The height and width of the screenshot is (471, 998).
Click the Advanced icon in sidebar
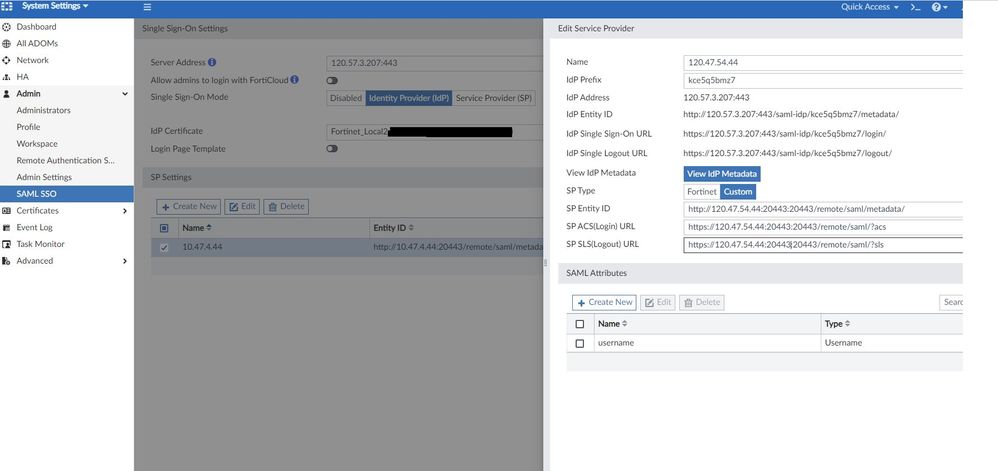[x=7, y=261]
